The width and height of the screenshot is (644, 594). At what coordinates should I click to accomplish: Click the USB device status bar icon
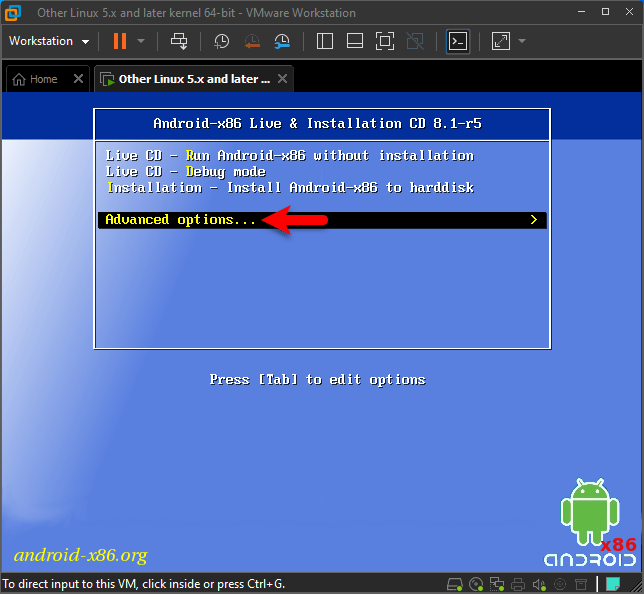coord(581,584)
